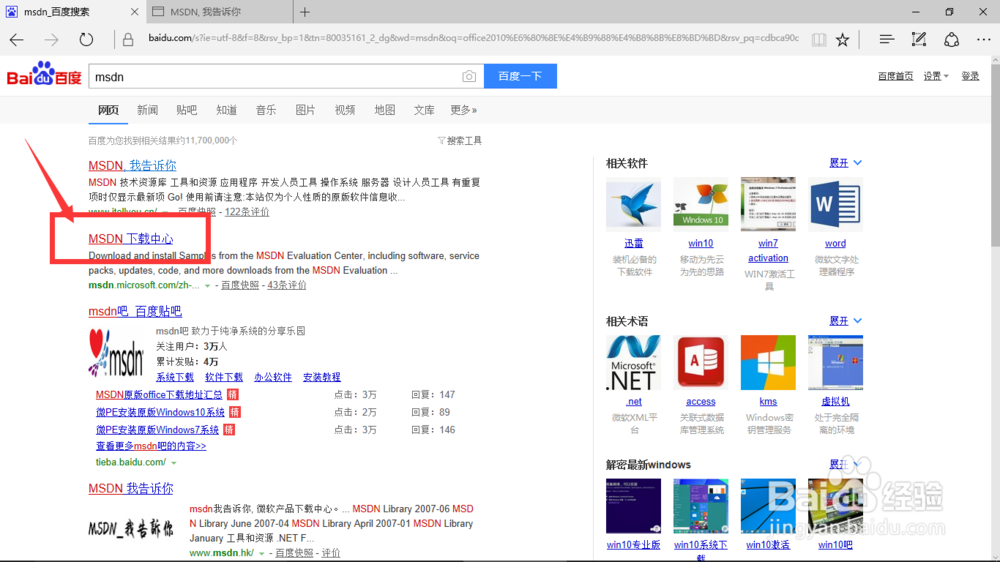The width and height of the screenshot is (1000, 562).
Task: Open 虚拟机 thumbnail image
Action: click(835, 362)
